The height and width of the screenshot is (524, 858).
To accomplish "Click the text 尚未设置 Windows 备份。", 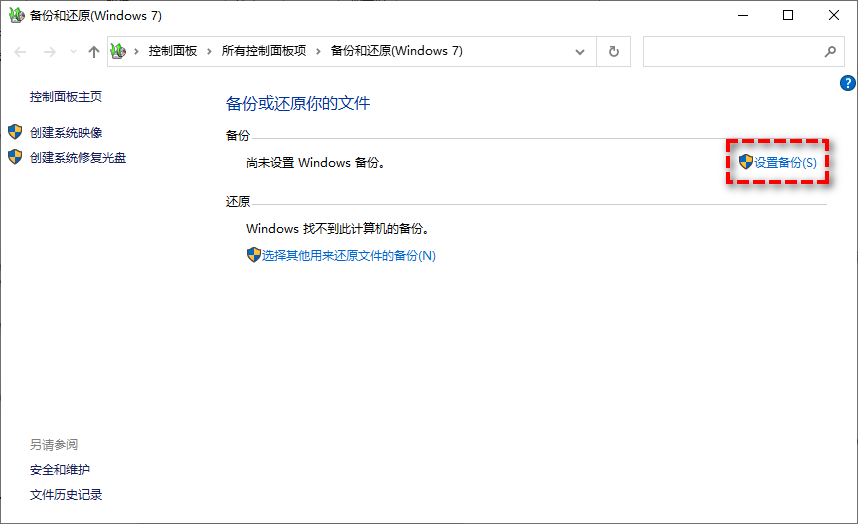I will click(x=316, y=162).
